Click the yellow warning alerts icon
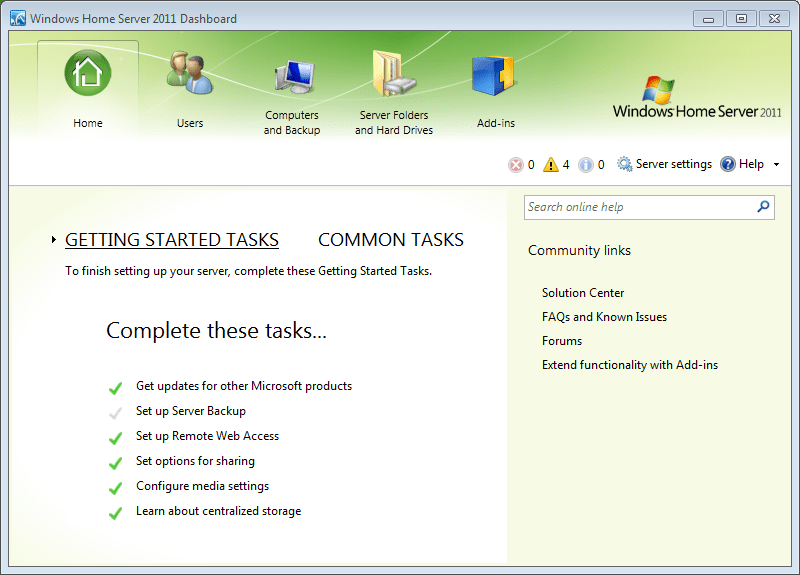Screen dimensions: 800x575 click(551, 164)
